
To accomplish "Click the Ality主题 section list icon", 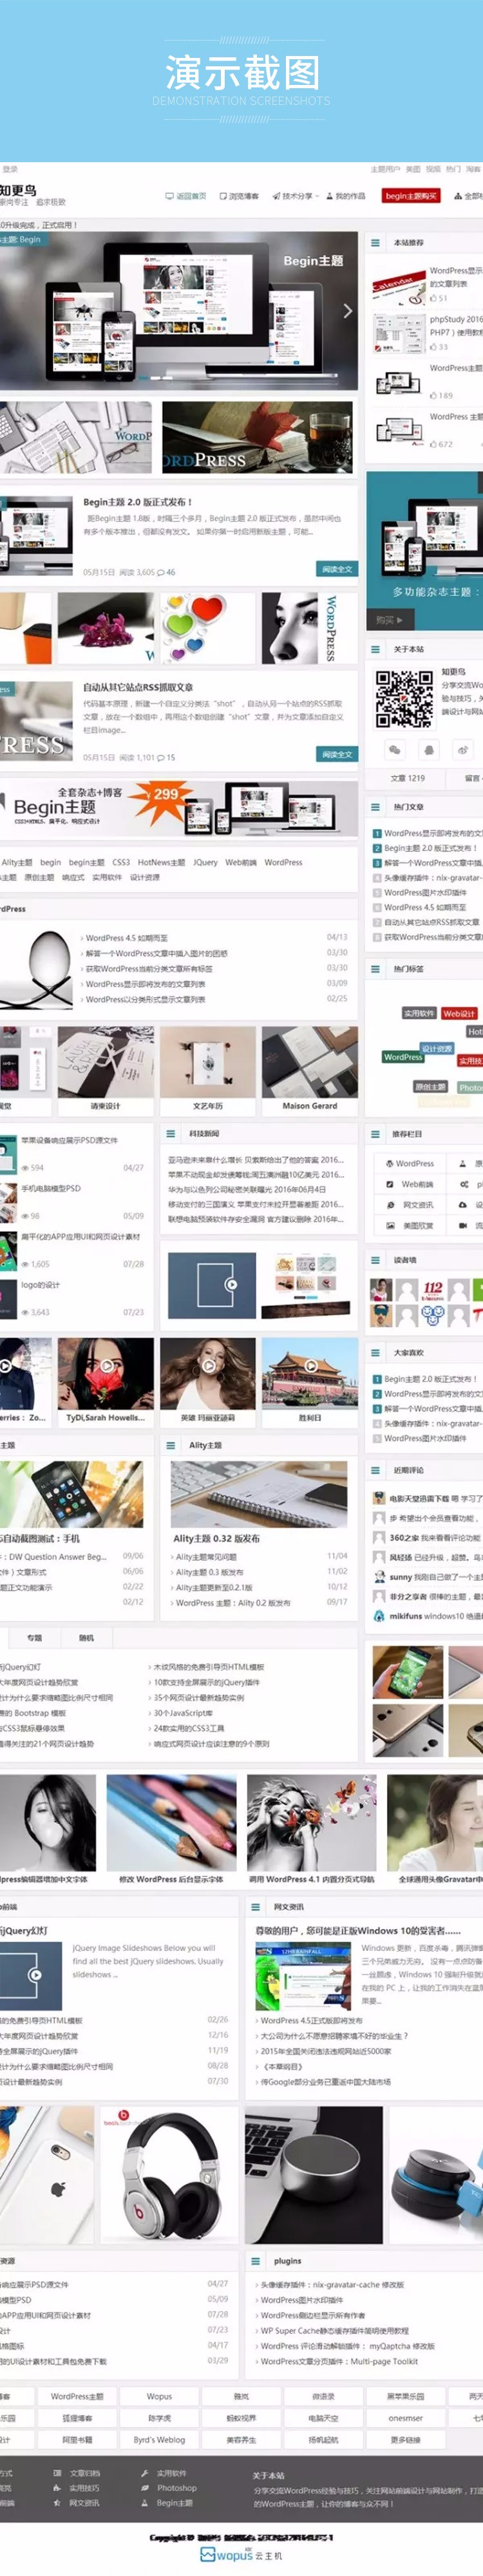I will pyautogui.click(x=171, y=1445).
